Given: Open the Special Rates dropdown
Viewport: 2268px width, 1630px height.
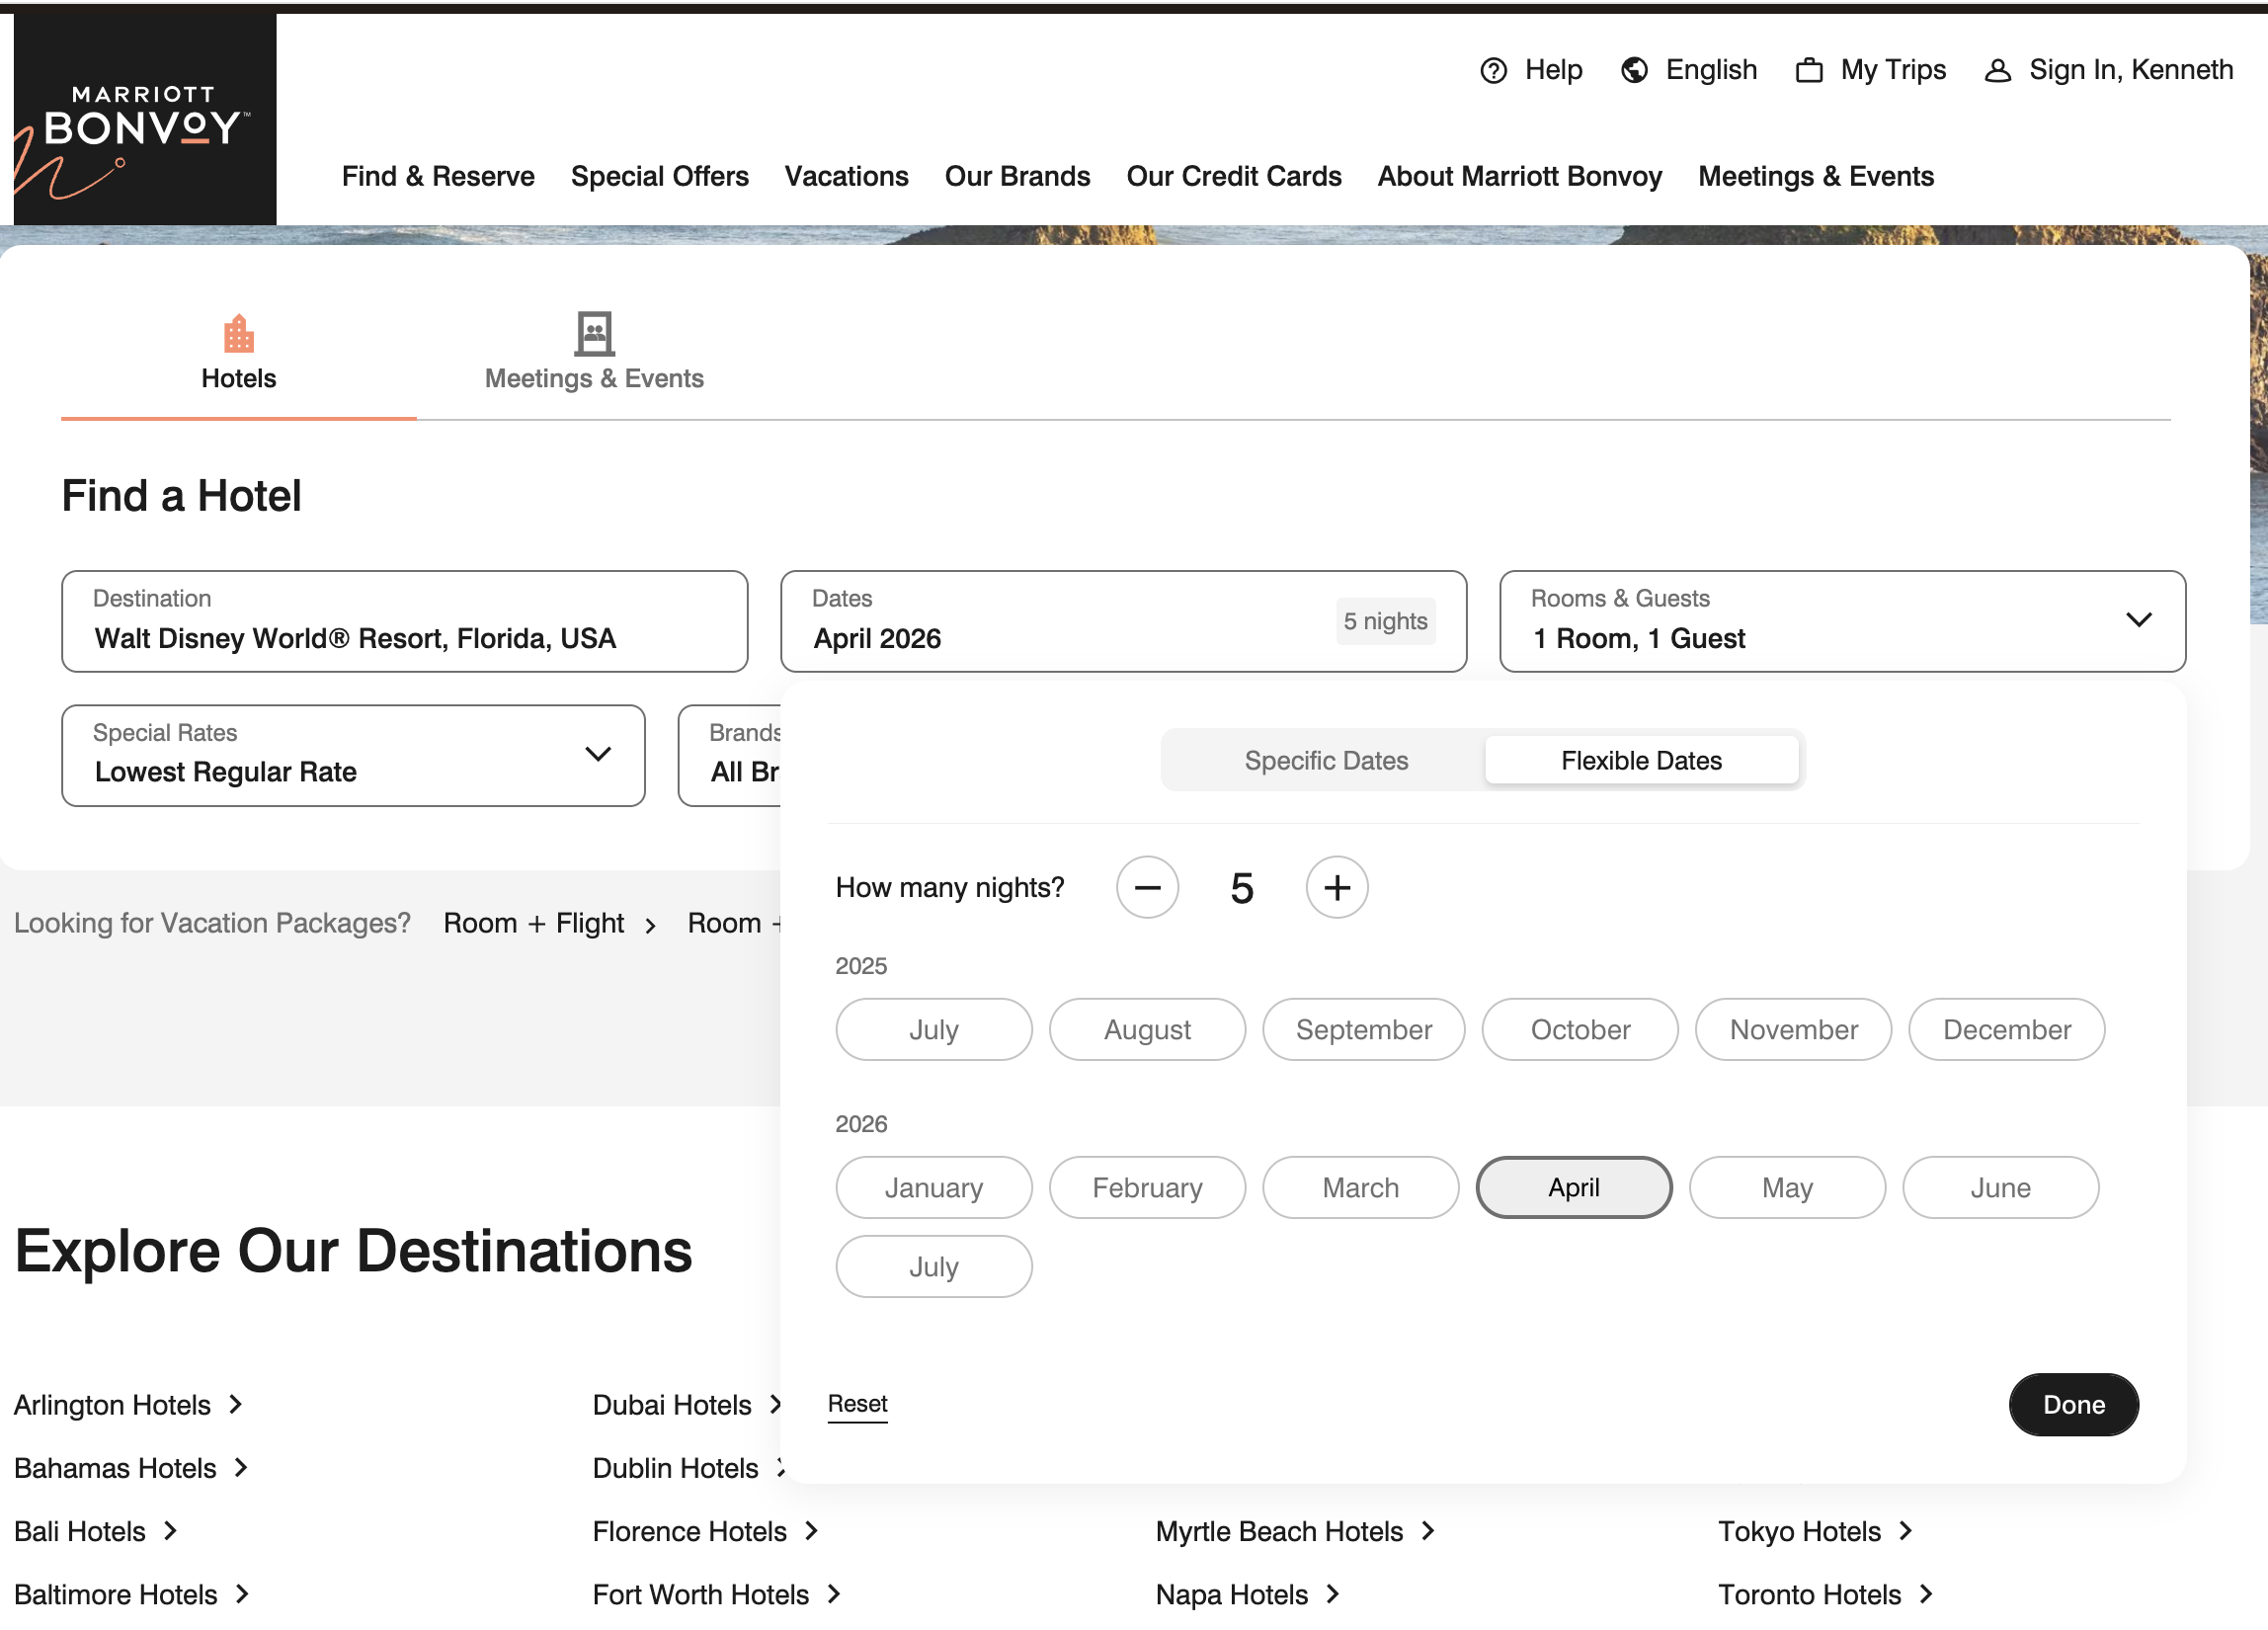Looking at the screenshot, I should 598,754.
